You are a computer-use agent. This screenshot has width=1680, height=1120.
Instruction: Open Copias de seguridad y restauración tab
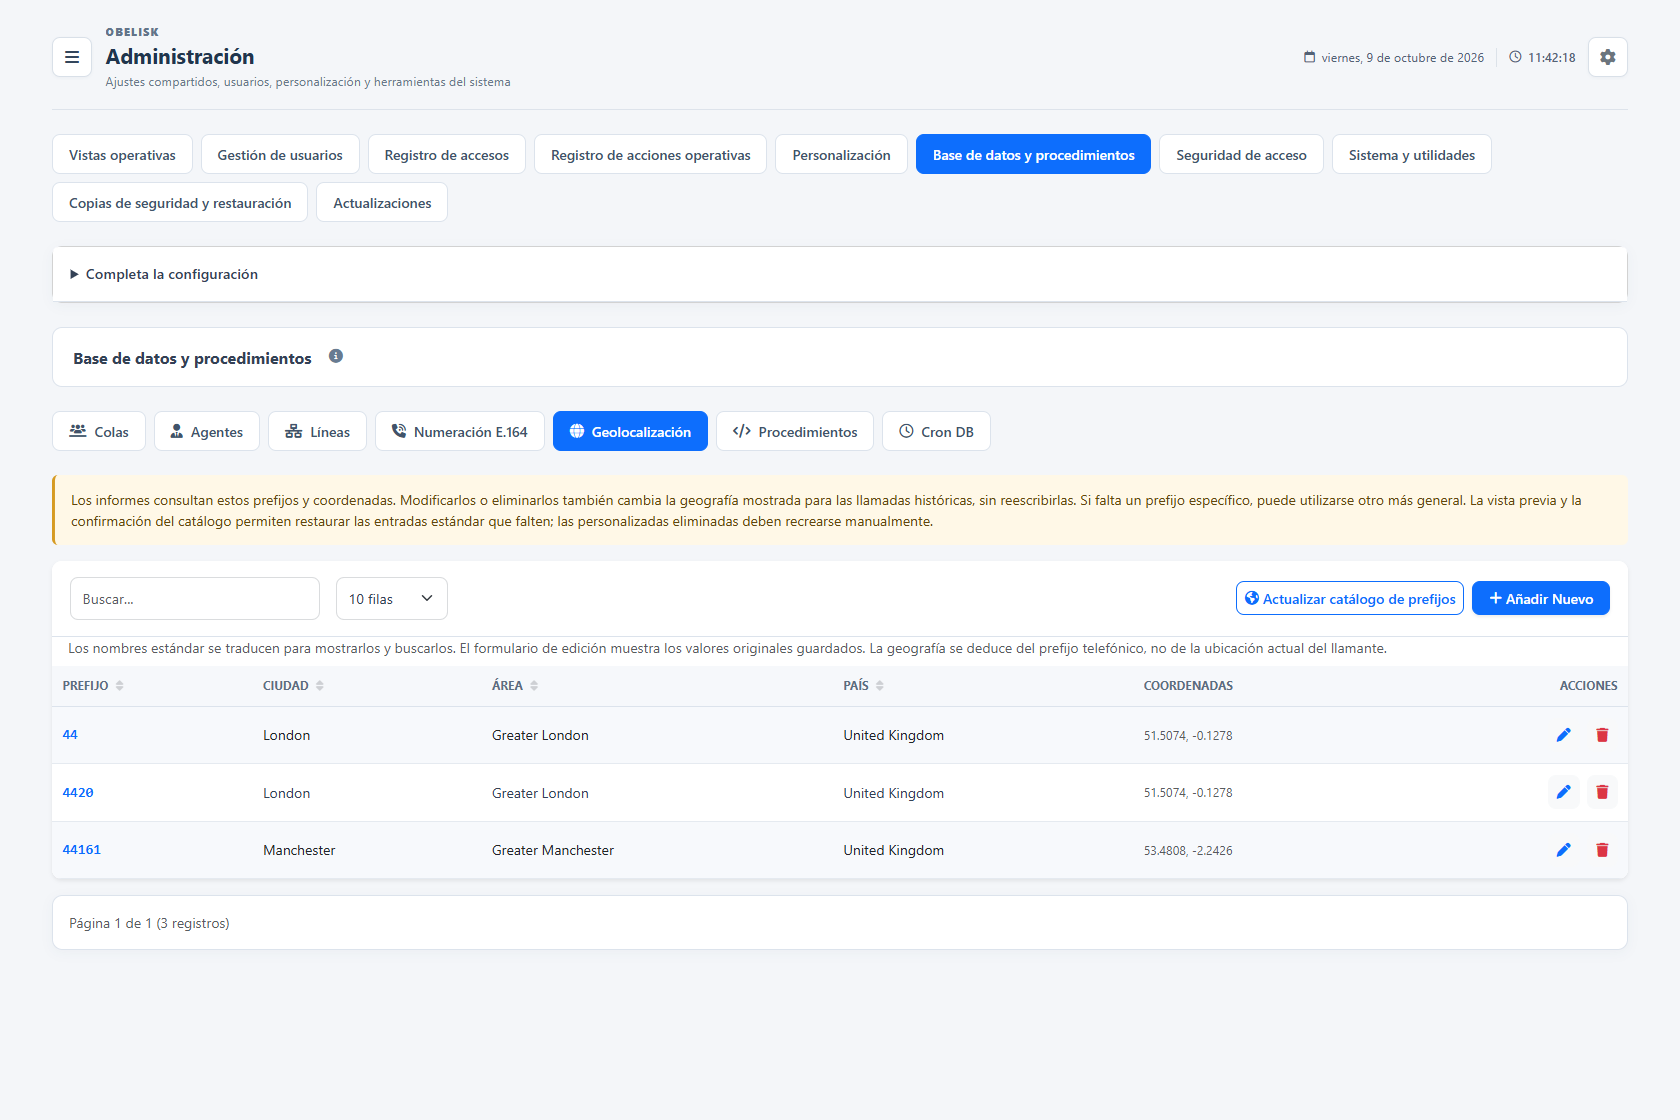coord(180,202)
